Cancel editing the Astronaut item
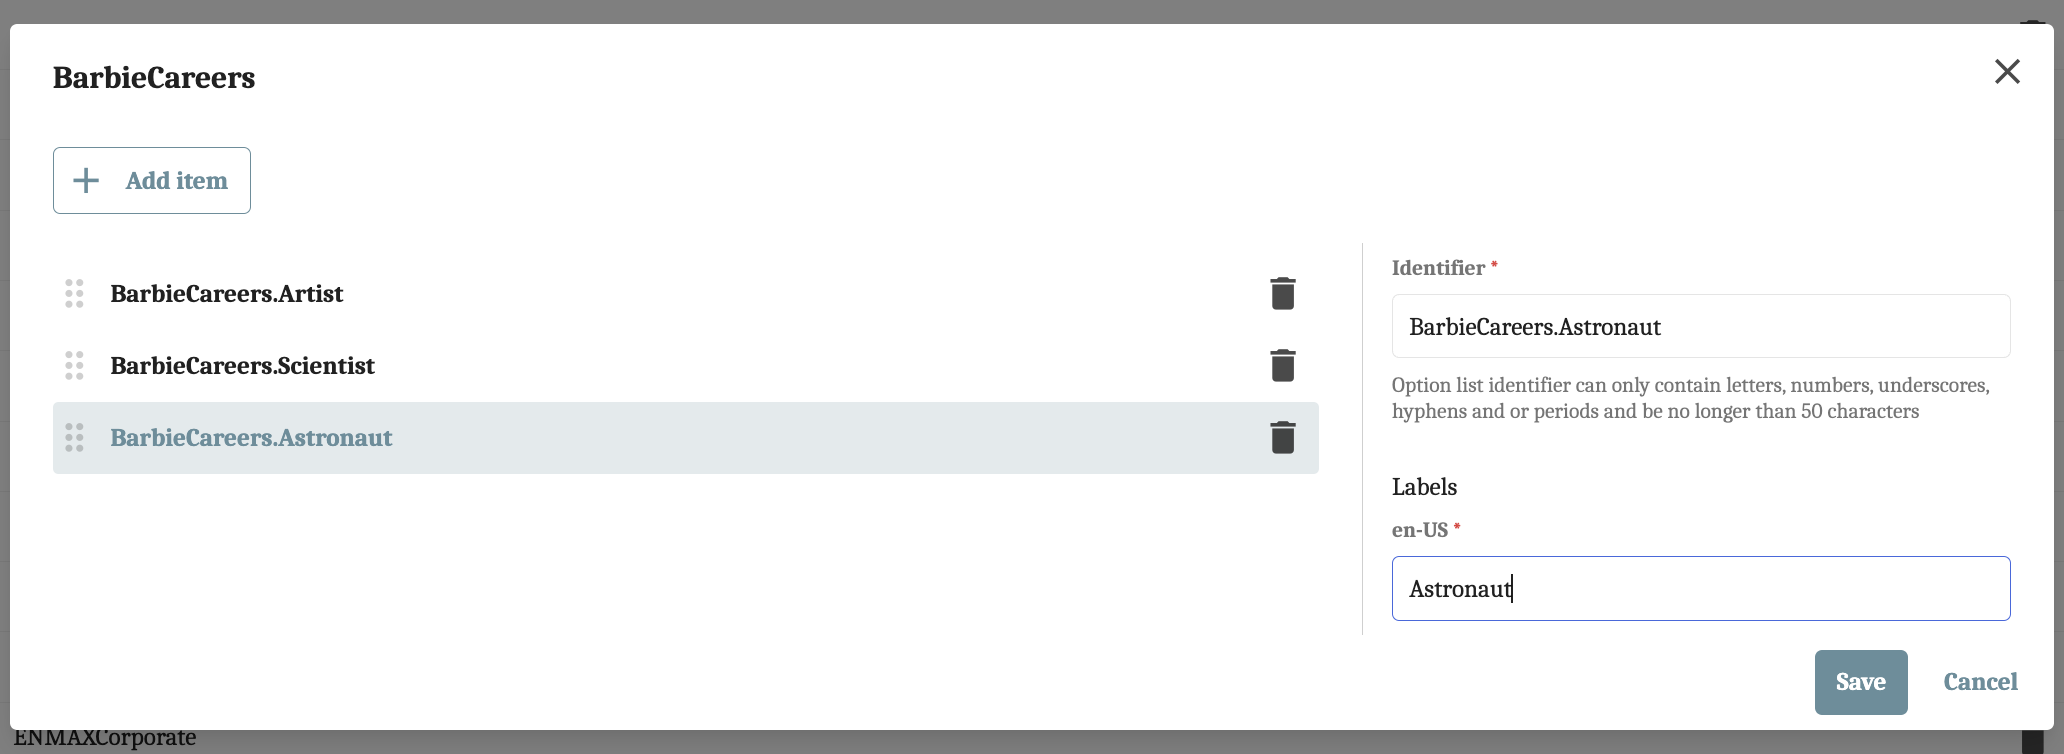The image size is (2064, 754). pyautogui.click(x=1979, y=682)
